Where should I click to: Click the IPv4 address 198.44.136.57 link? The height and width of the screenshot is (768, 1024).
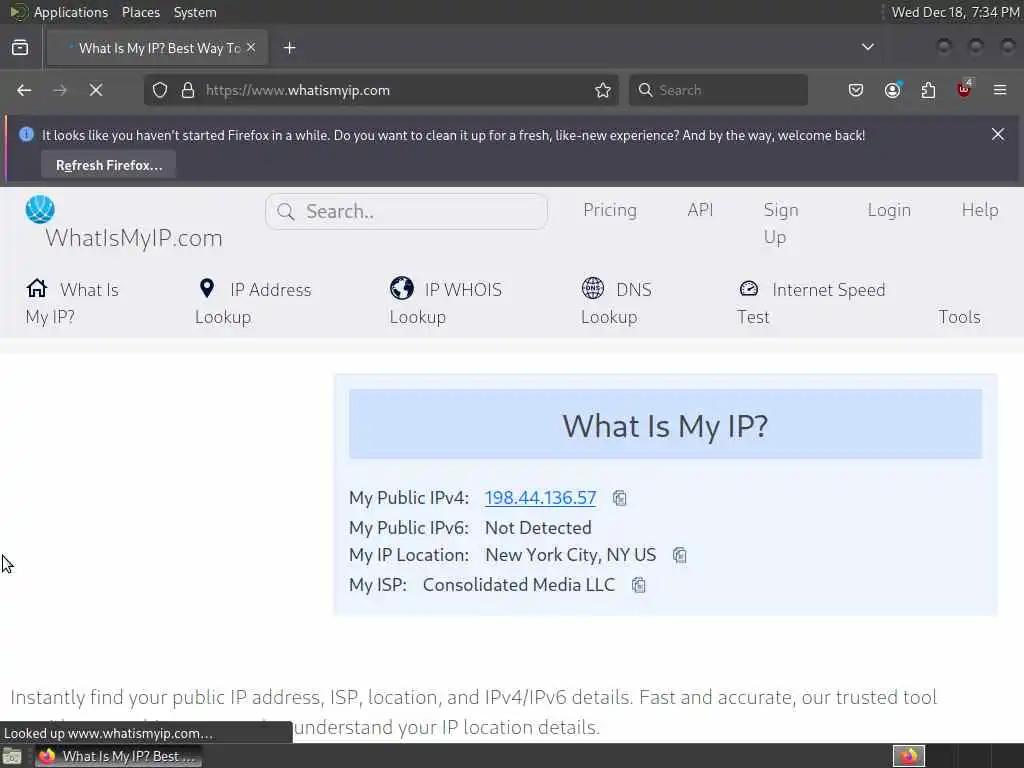540,498
